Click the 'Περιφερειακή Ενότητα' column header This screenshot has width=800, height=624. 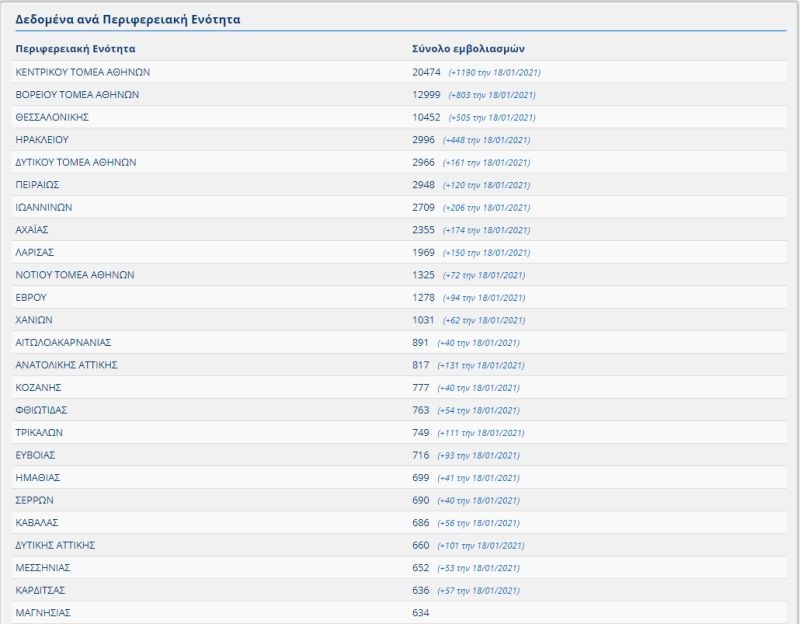[x=76, y=48]
